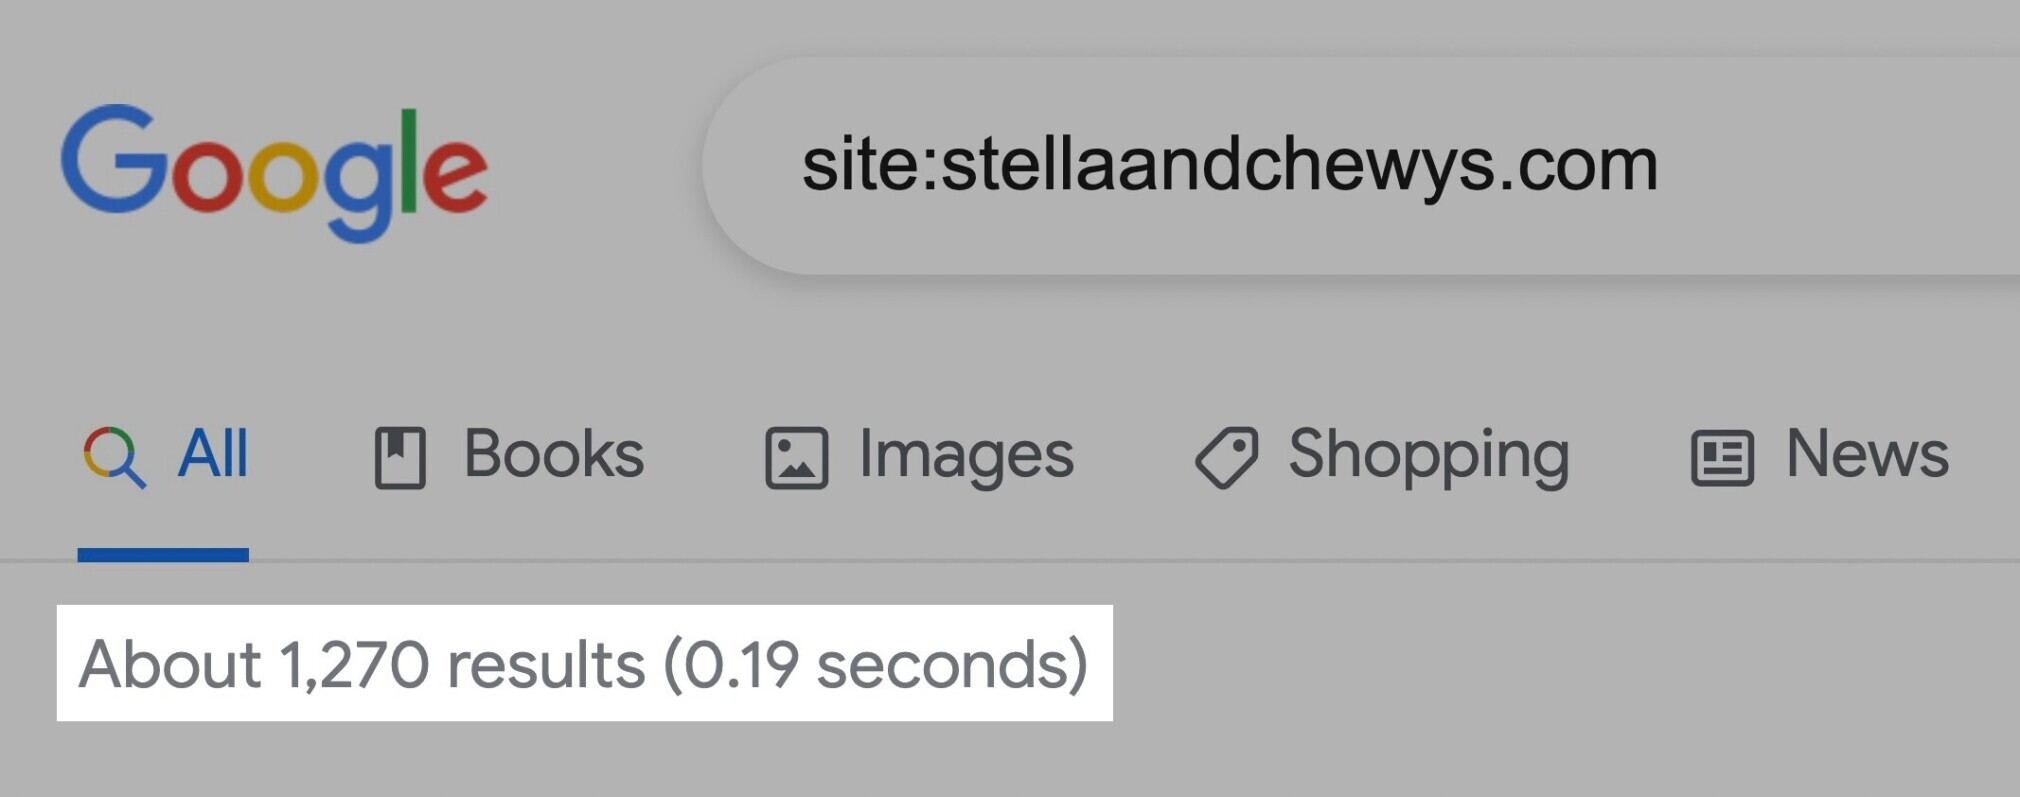Click the blue underline beneath the All tab
Viewport: 2020px width, 797px height.
click(x=163, y=555)
